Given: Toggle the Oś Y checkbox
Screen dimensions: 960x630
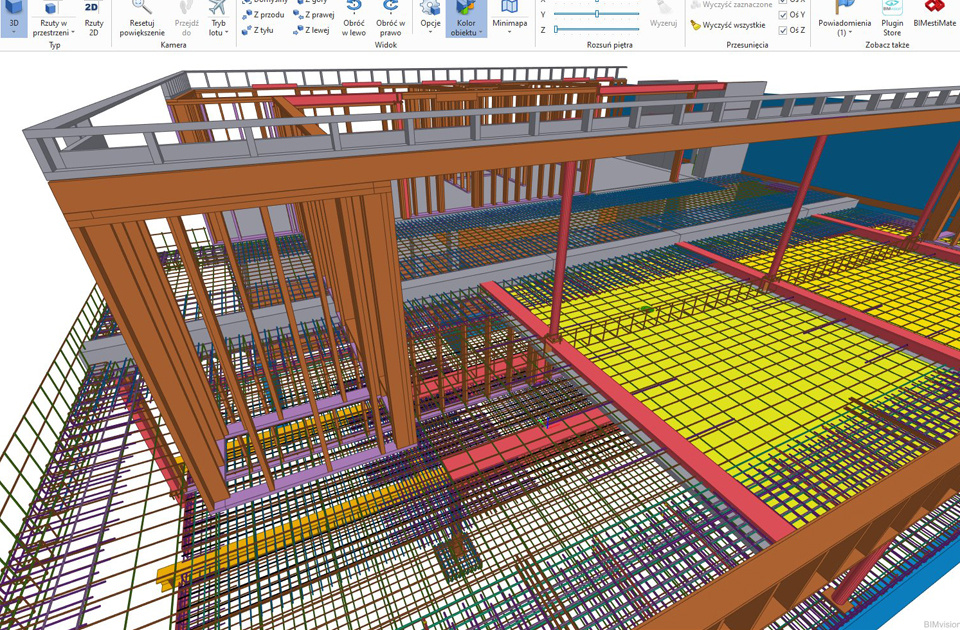Looking at the screenshot, I should pos(783,15).
